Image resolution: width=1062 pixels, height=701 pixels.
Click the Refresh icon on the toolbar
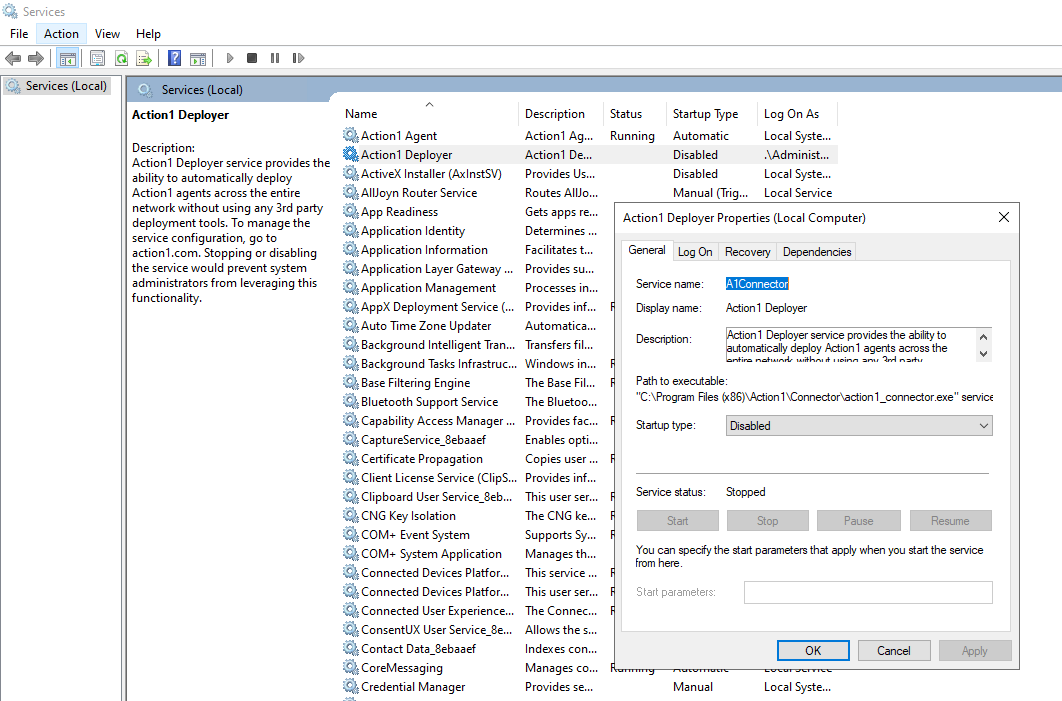tap(121, 57)
